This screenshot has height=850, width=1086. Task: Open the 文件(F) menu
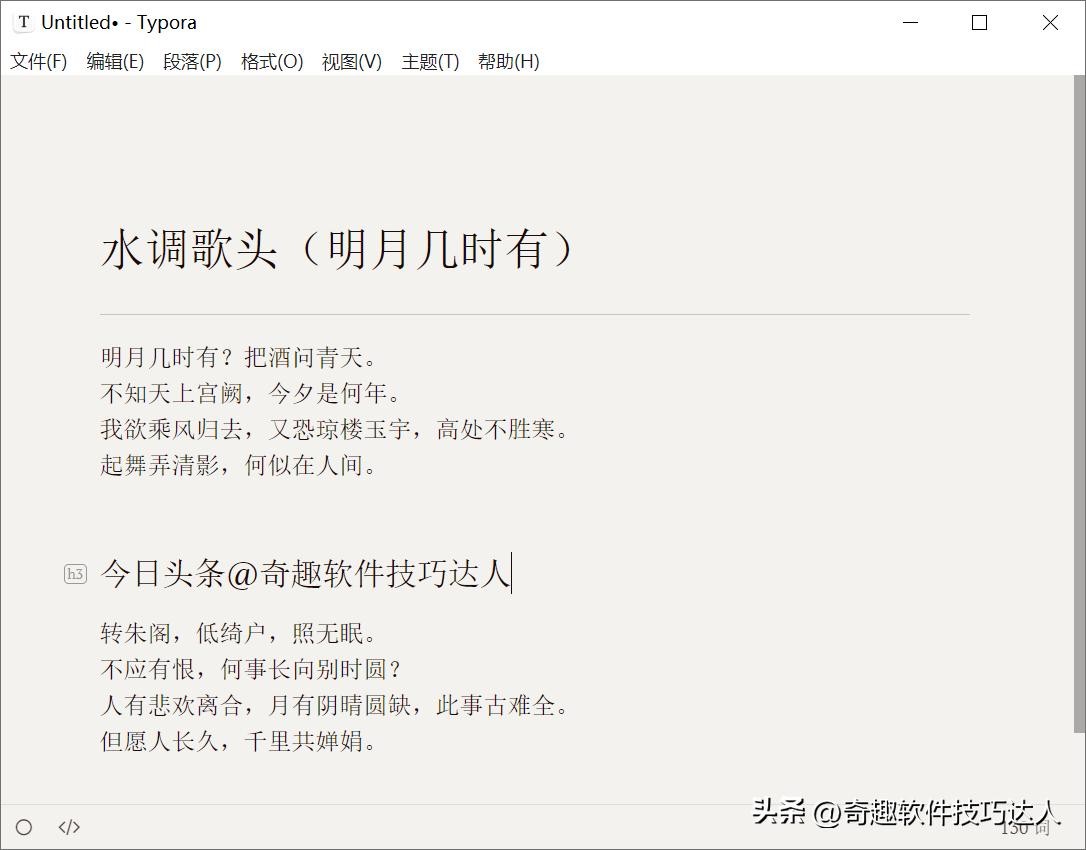point(39,62)
